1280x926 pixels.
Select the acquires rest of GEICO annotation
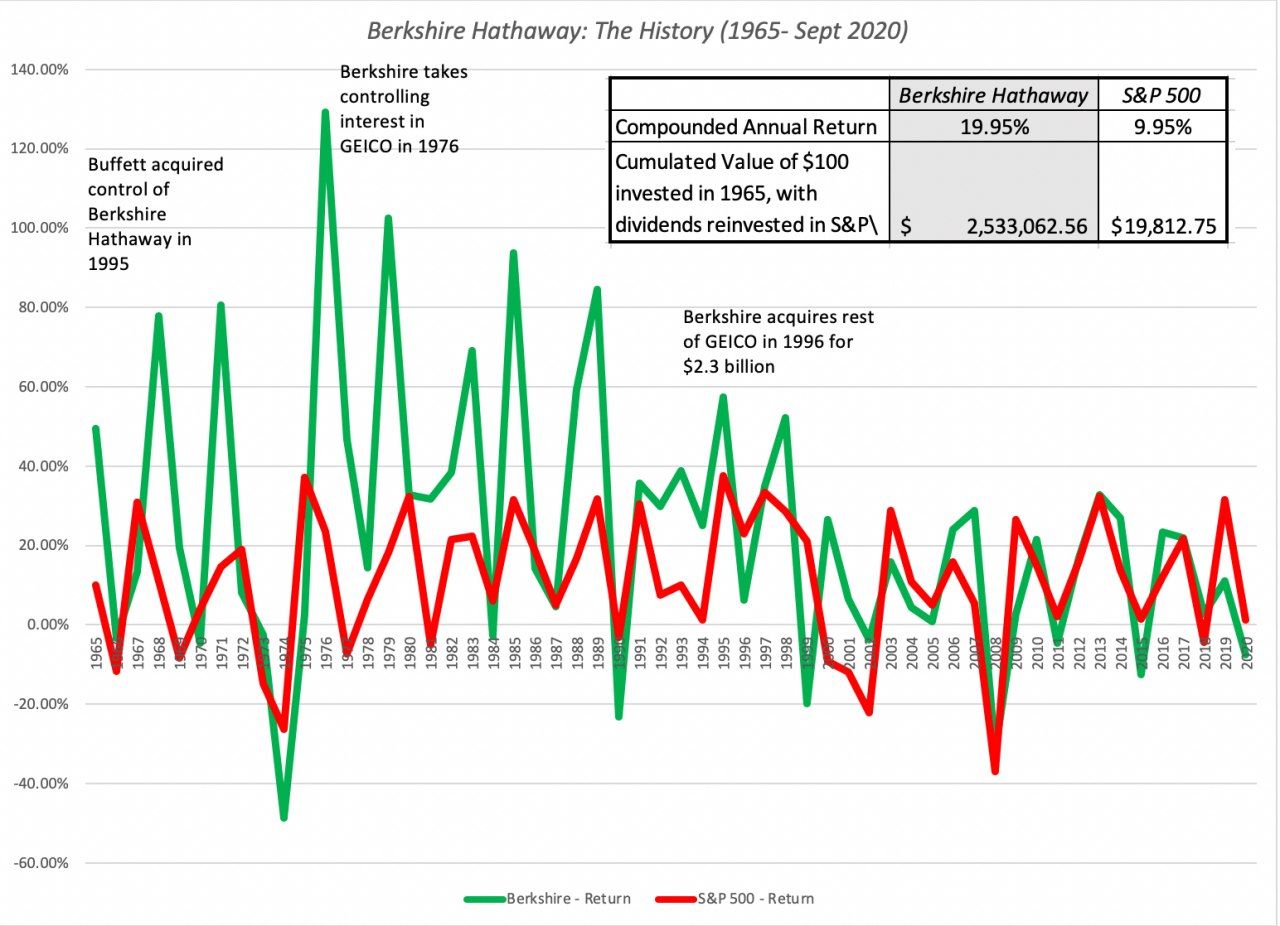pyautogui.click(x=779, y=342)
